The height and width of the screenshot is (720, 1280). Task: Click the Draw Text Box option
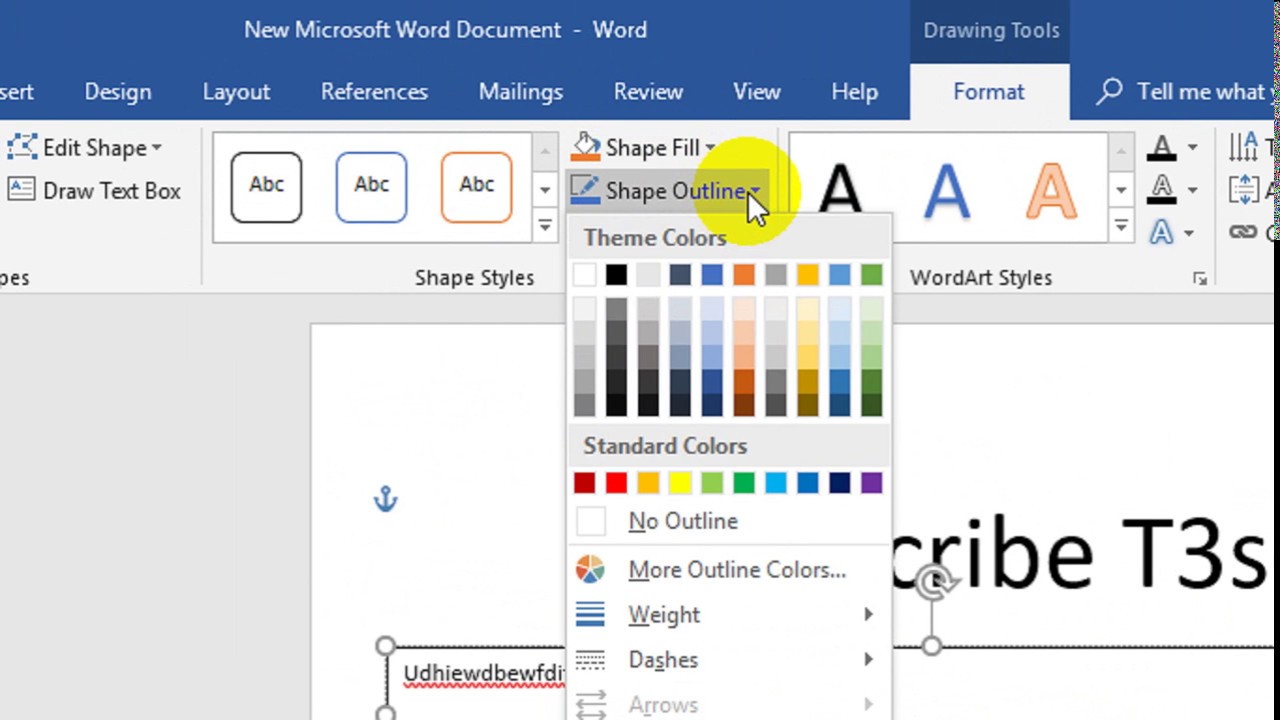pos(110,191)
